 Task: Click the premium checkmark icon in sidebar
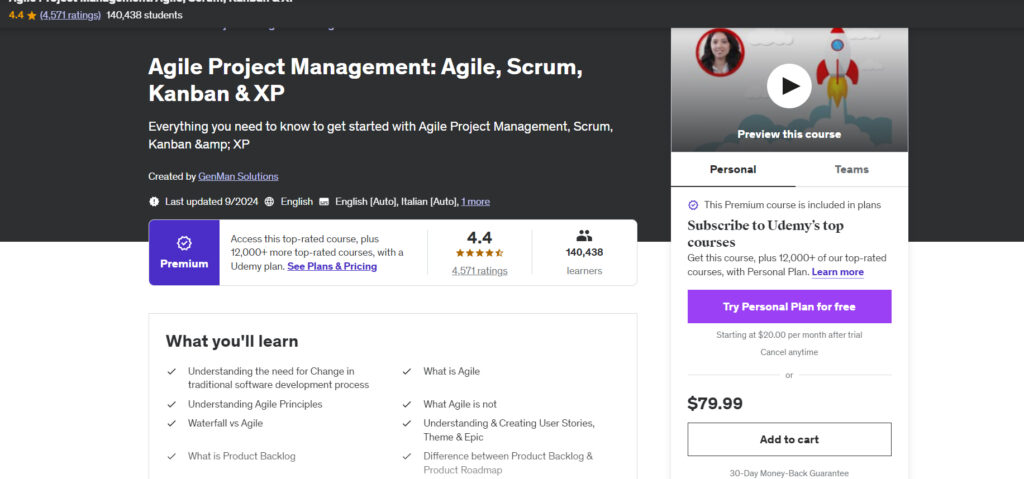click(x=693, y=205)
